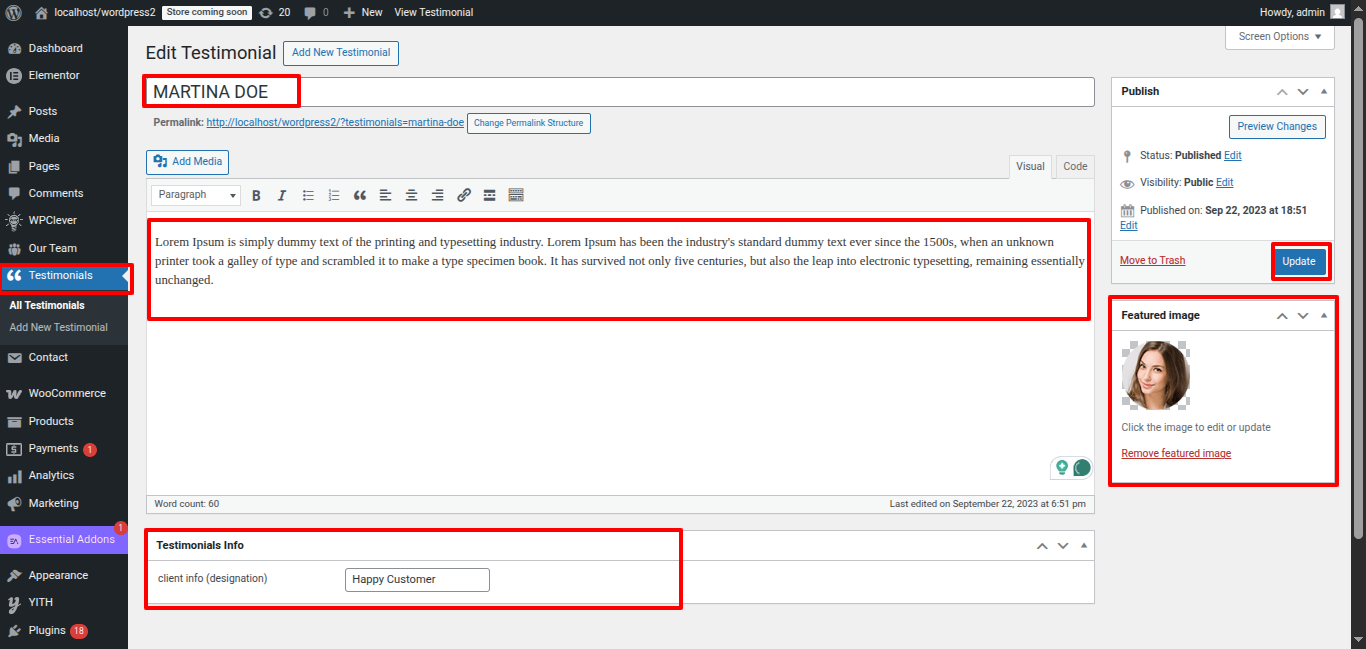Click the Remove featured image link
Viewport: 1366px width, 649px height.
click(1176, 454)
